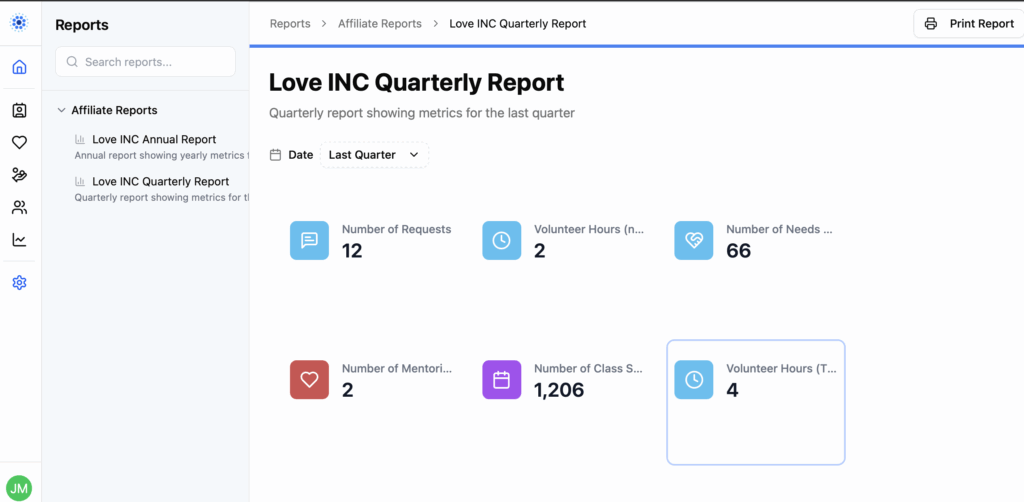Open the hand-with-heart icon in sidebar
Image resolution: width=1024 pixels, height=502 pixels.
[x=20, y=175]
